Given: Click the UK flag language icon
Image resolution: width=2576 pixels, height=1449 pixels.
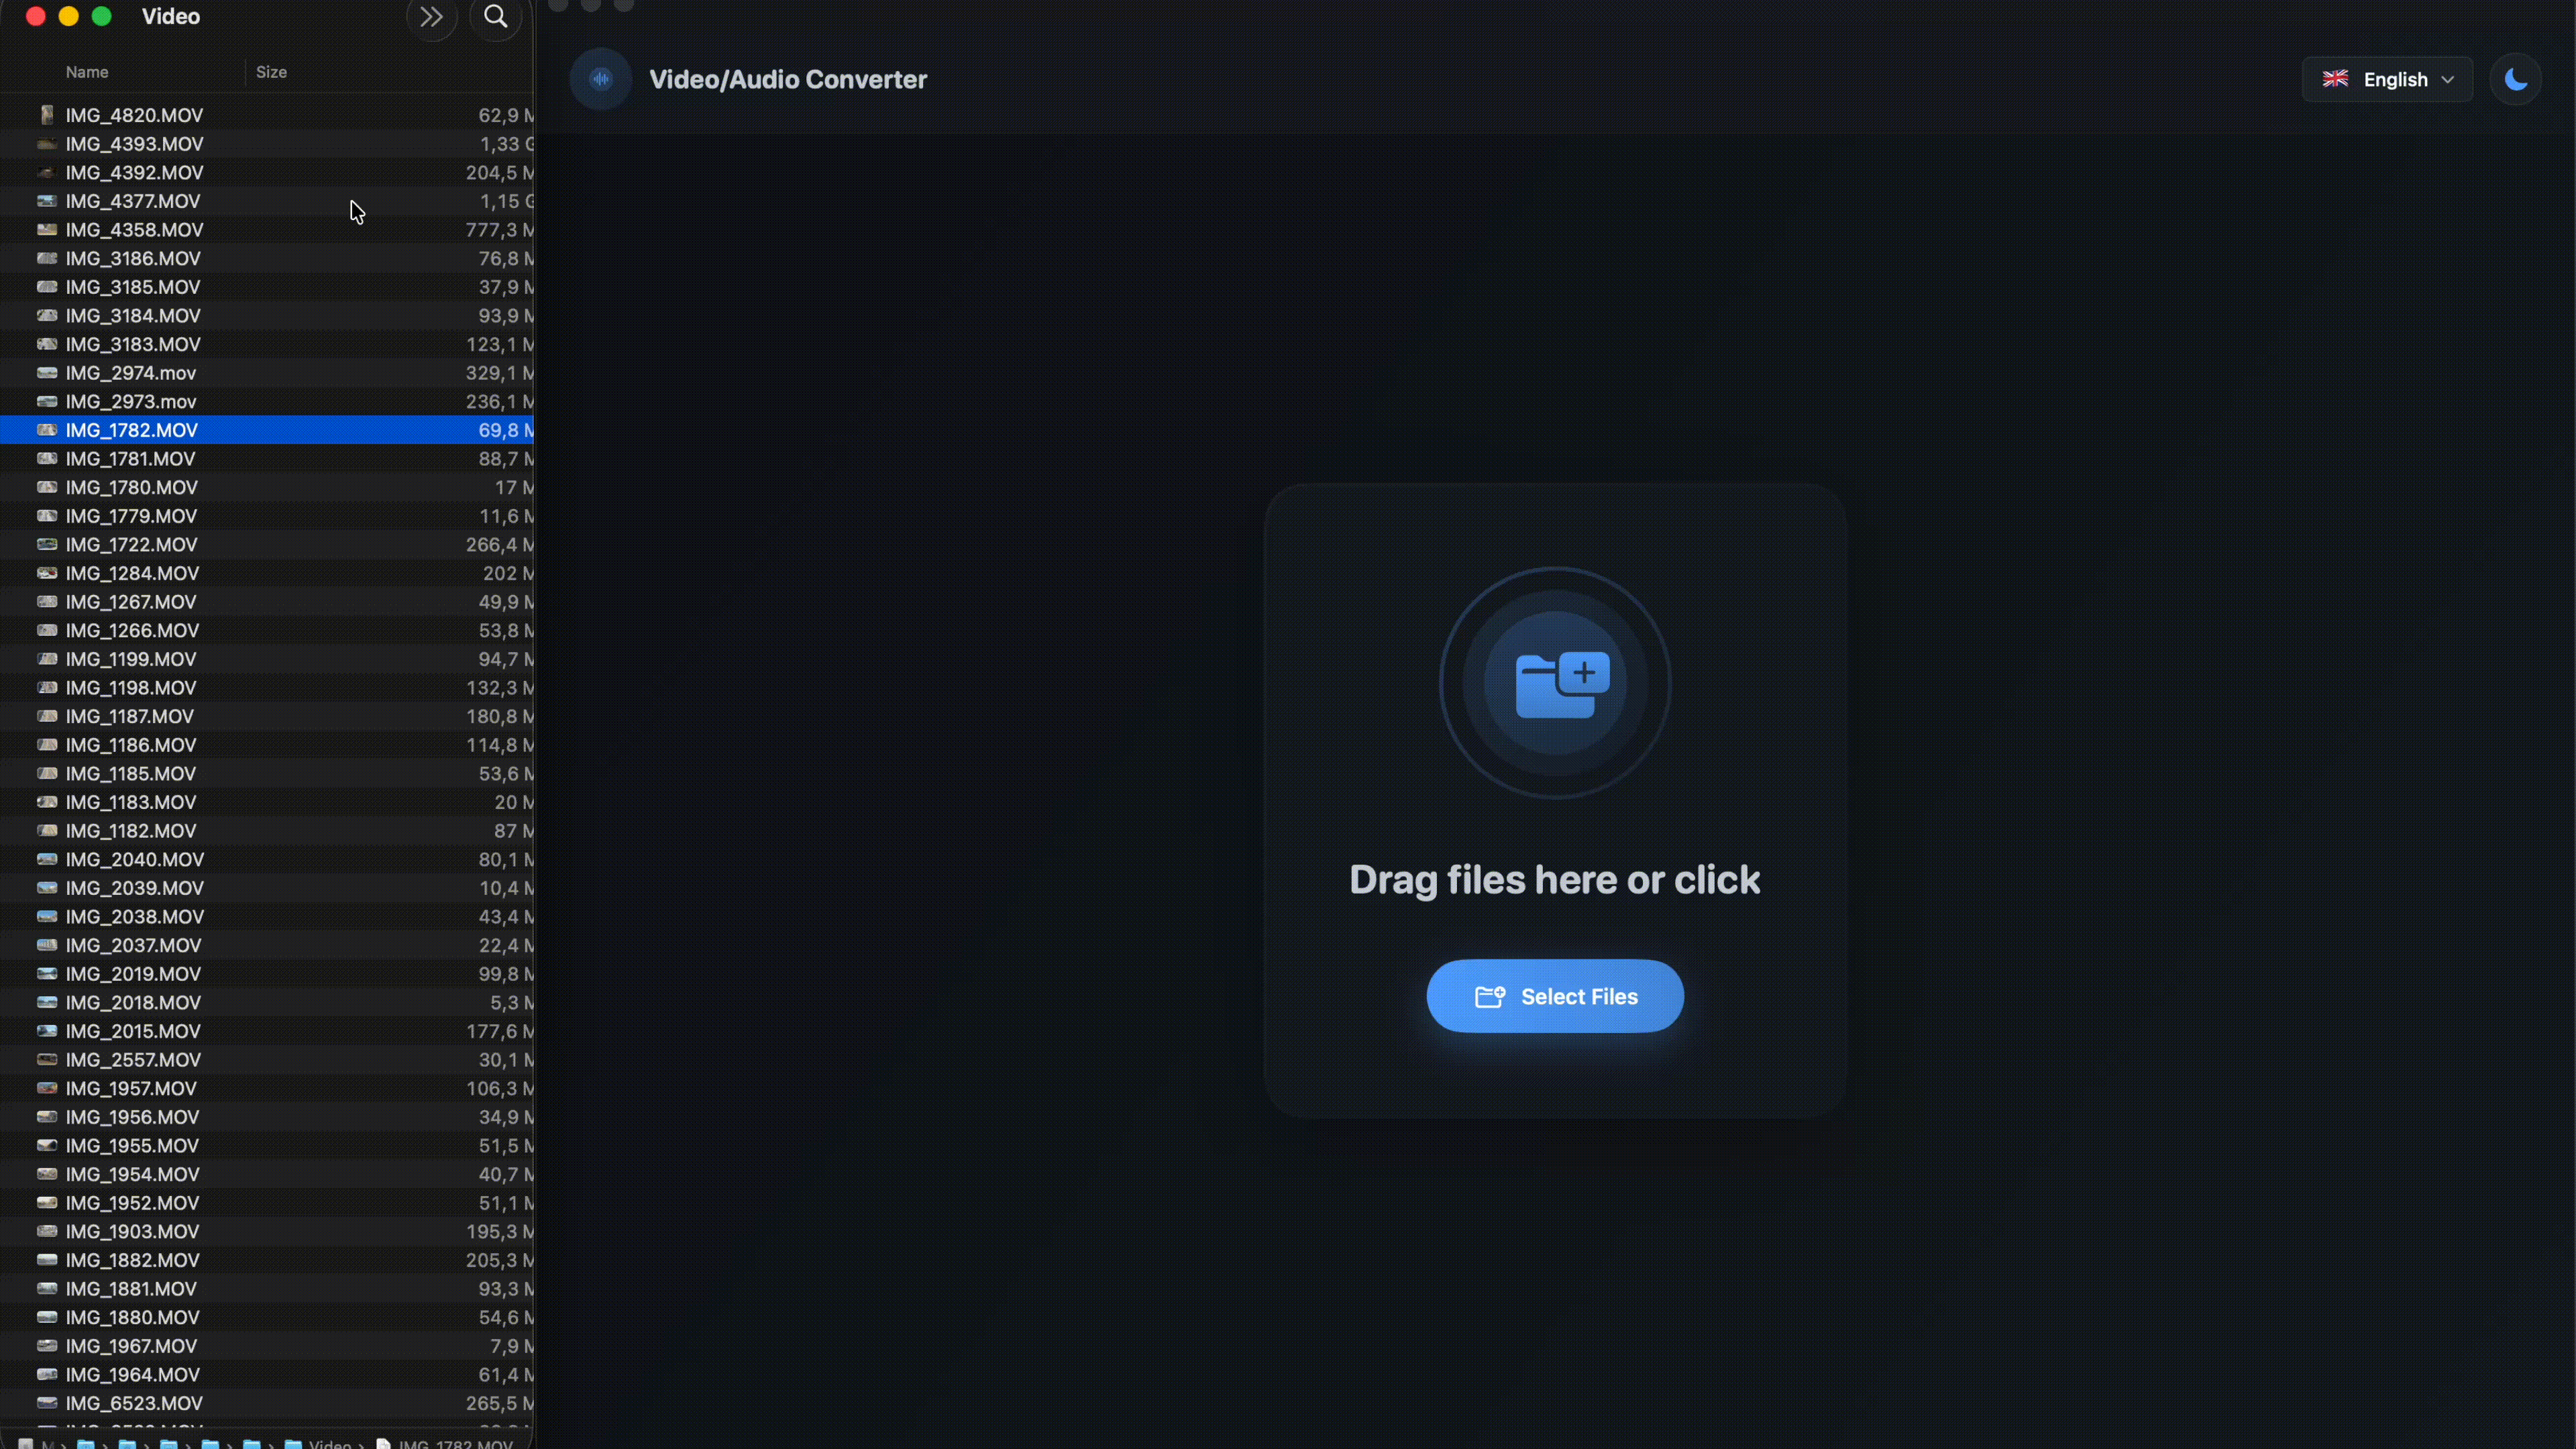Looking at the screenshot, I should coord(2335,79).
